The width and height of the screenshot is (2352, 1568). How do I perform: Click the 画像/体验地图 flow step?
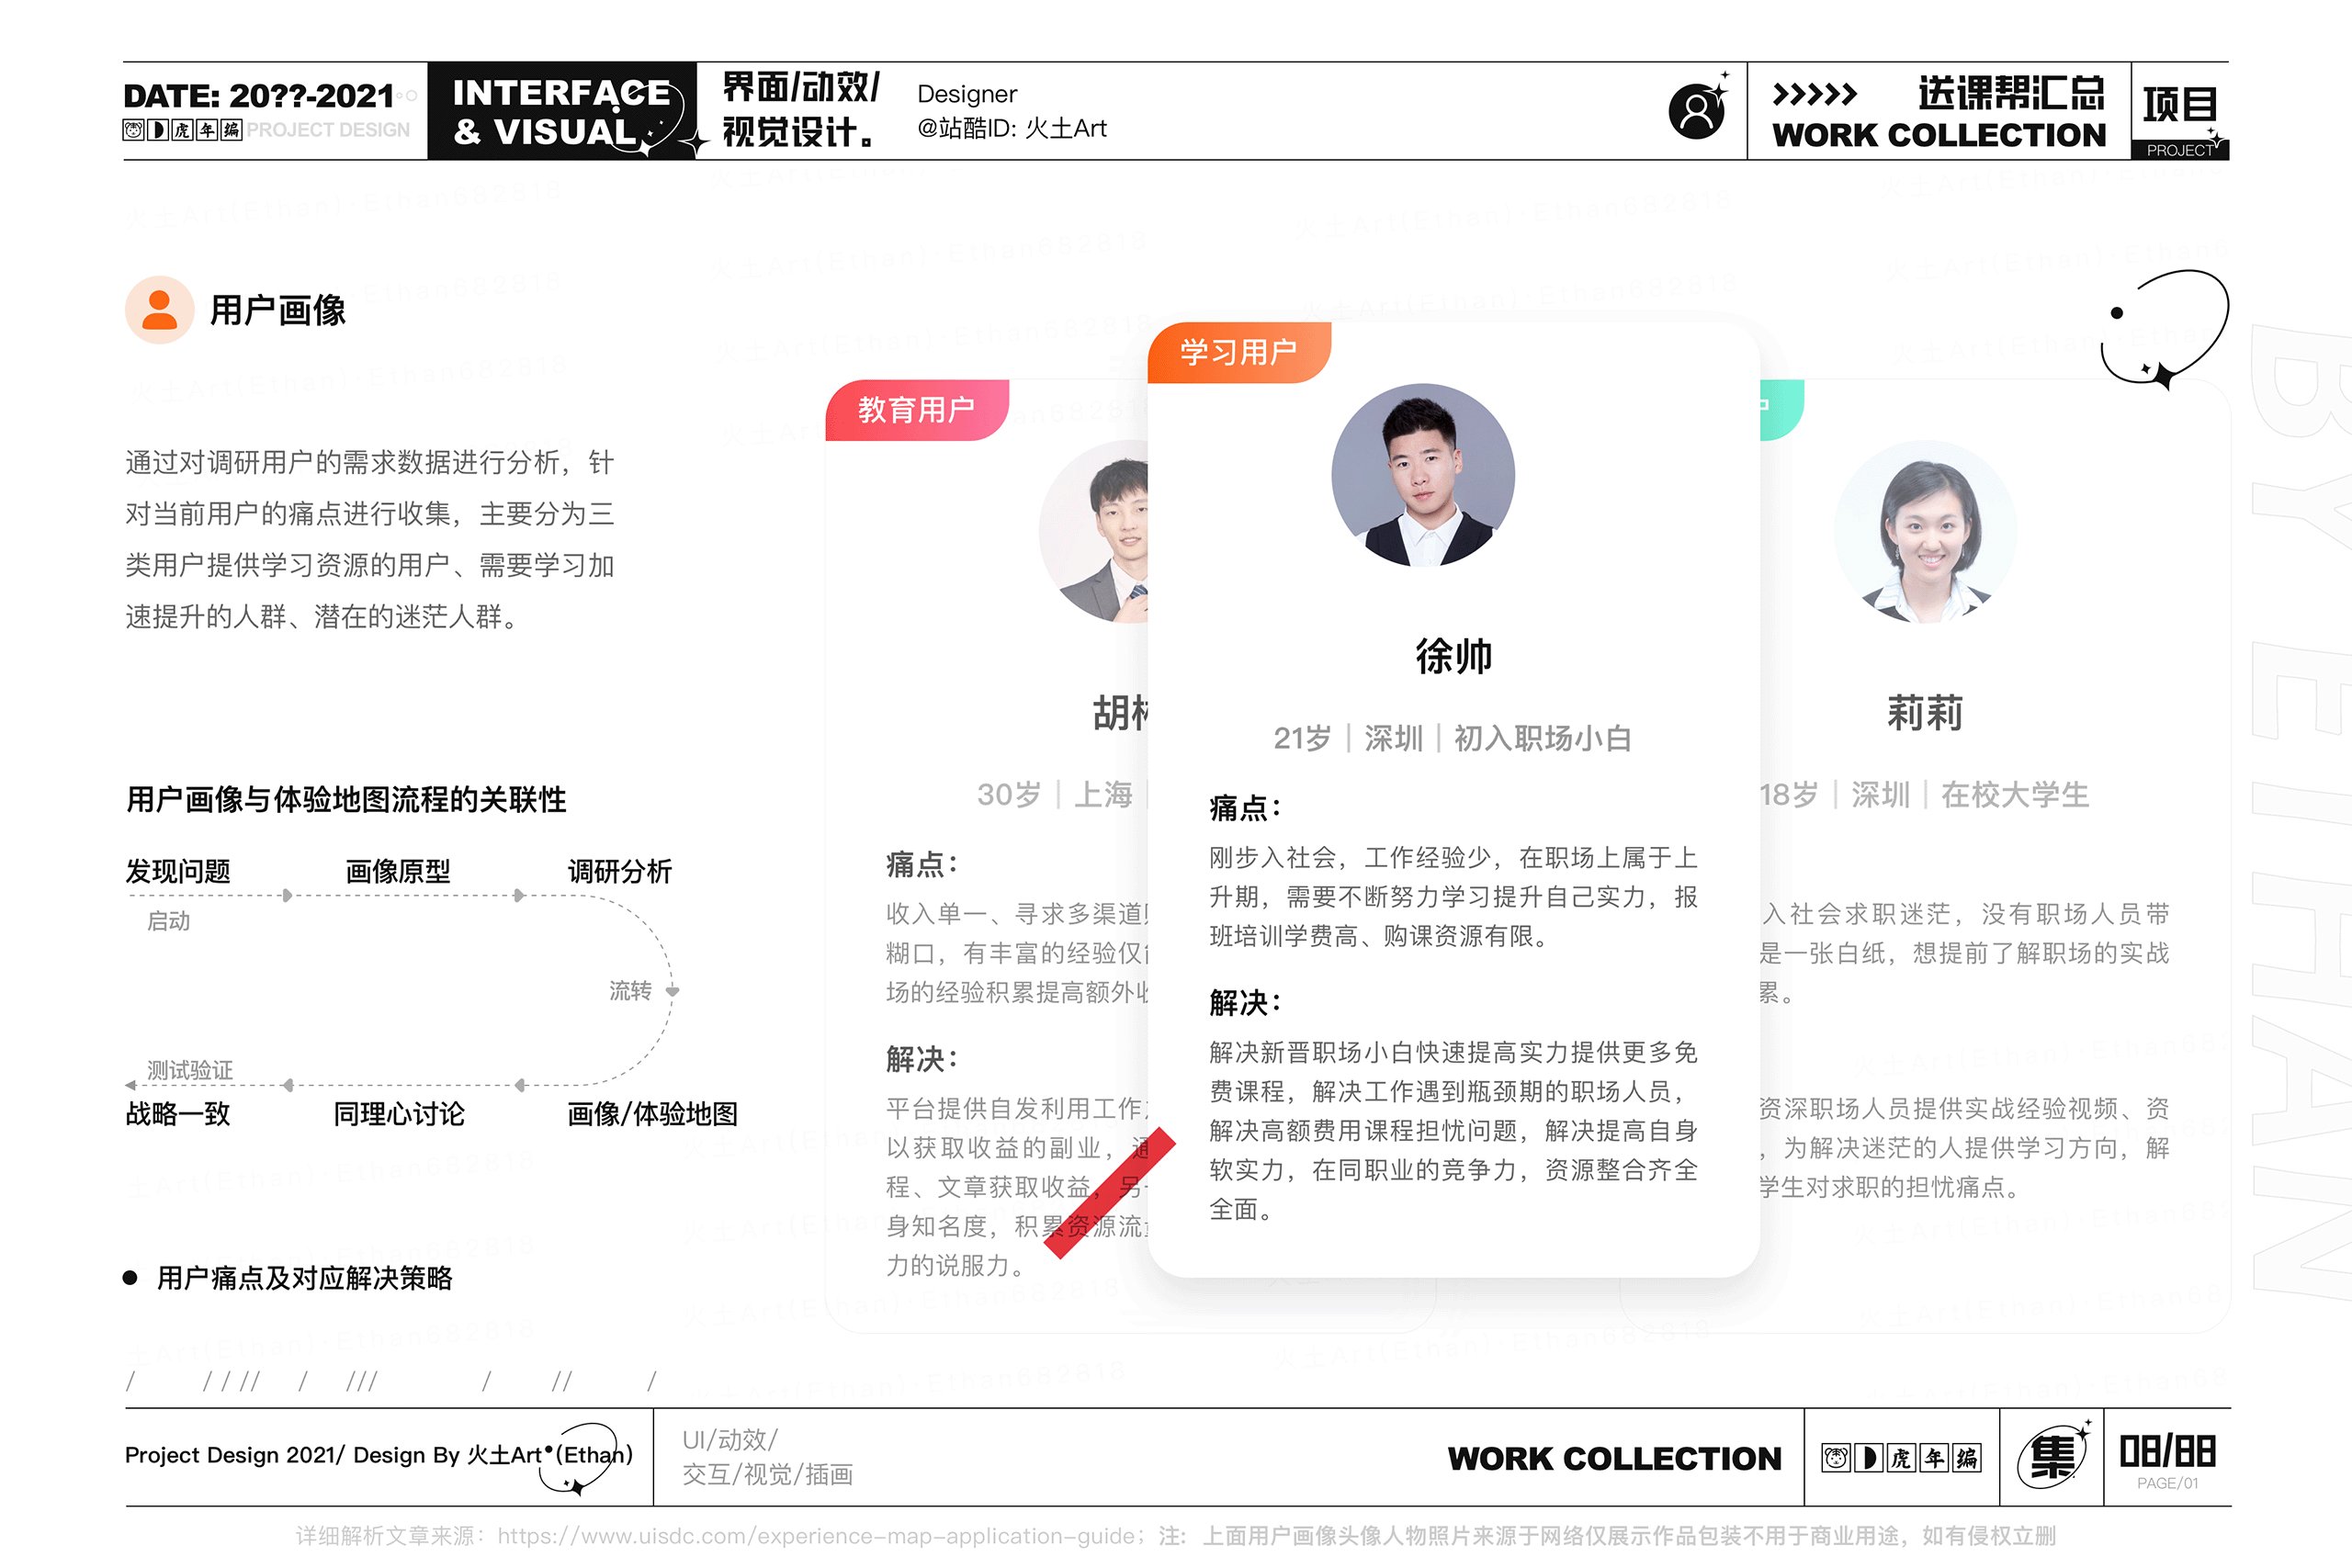pyautogui.click(x=653, y=1114)
